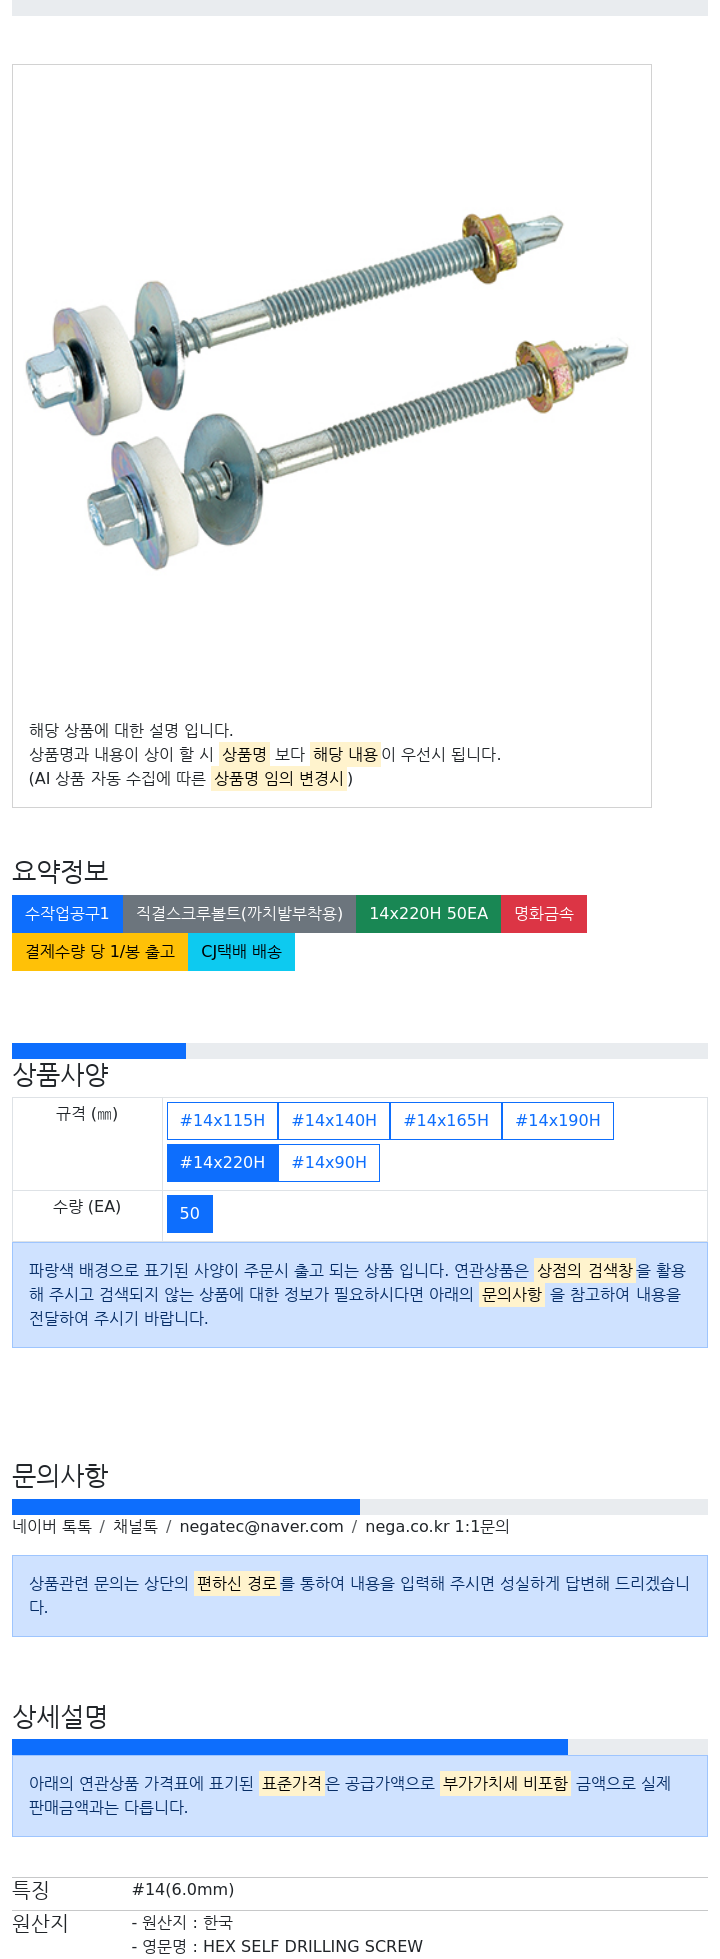Screen dimensions: 720x1959
Task: Click the 직결스크루볼트(까치발부착용) tag
Action: (239, 913)
